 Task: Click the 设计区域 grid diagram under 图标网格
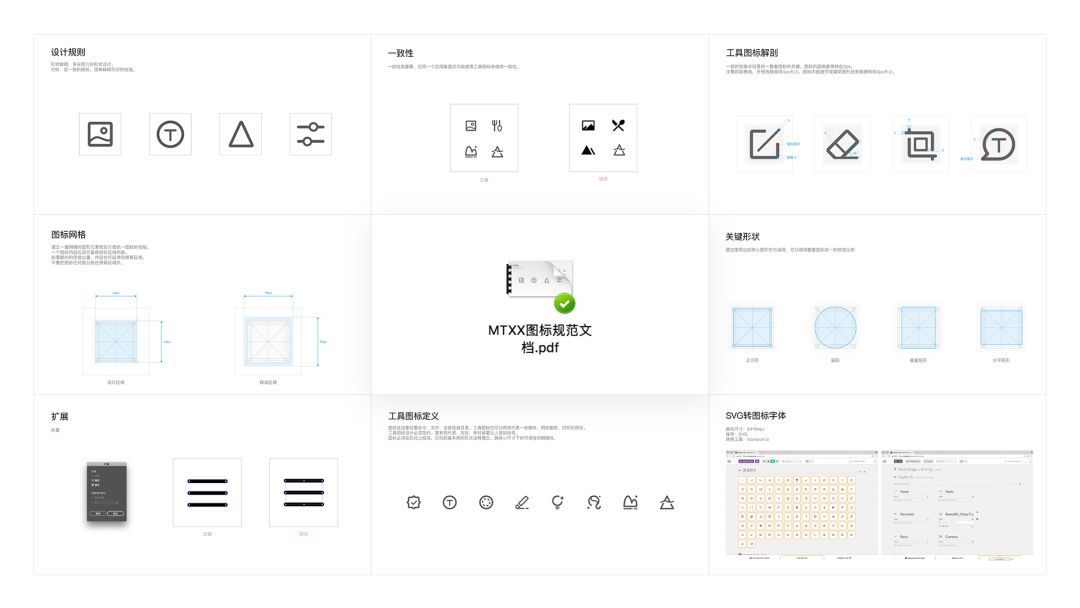(x=116, y=341)
